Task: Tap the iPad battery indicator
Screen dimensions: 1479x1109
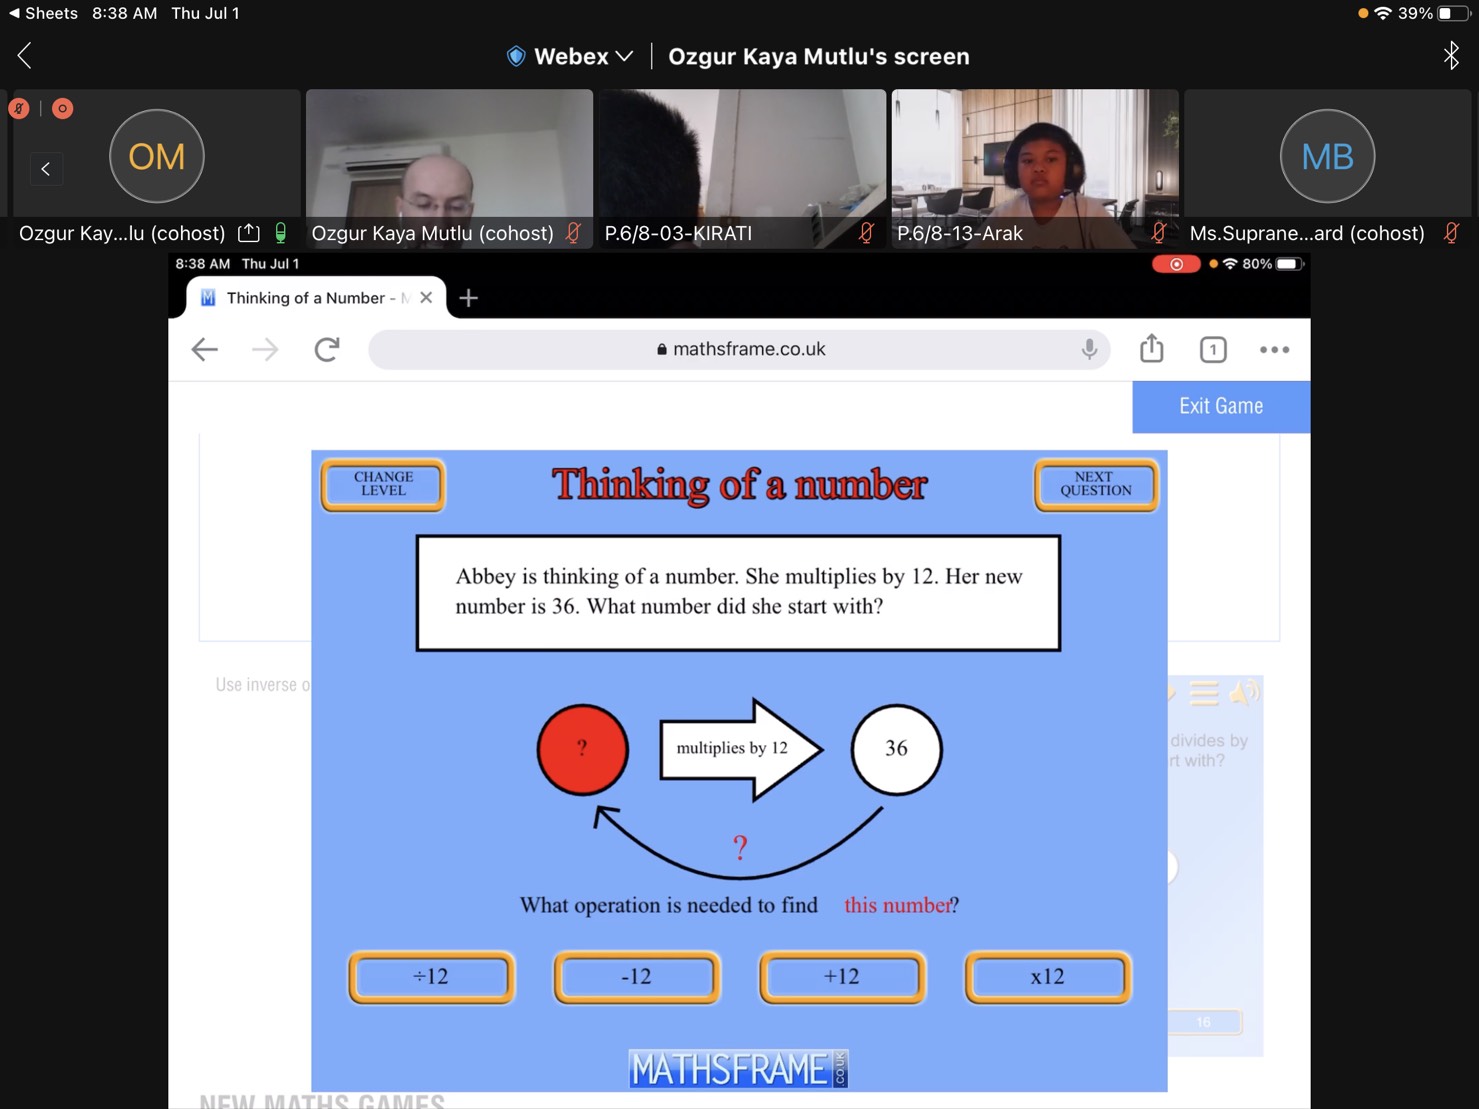Action: pos(1454,13)
